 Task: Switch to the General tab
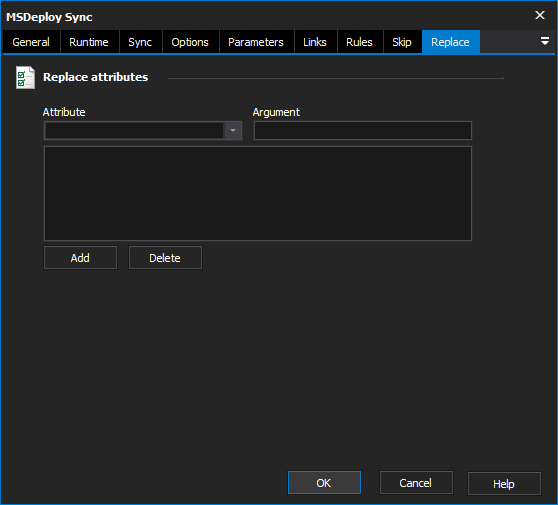click(x=31, y=42)
